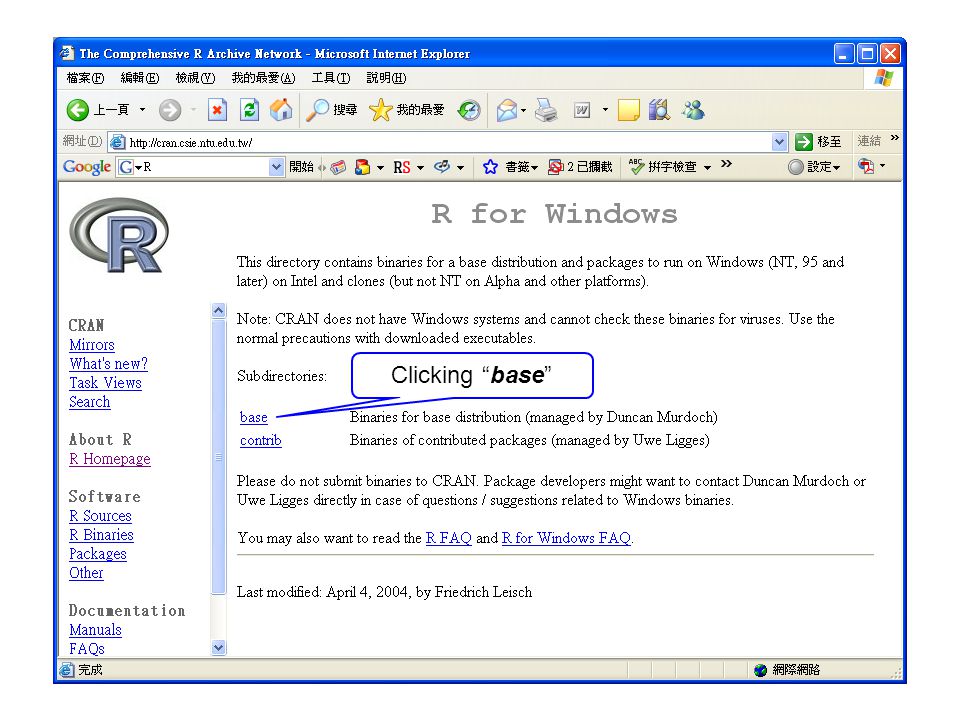The width and height of the screenshot is (960, 720).
Task: Open the R FAQ link
Action: point(449,538)
